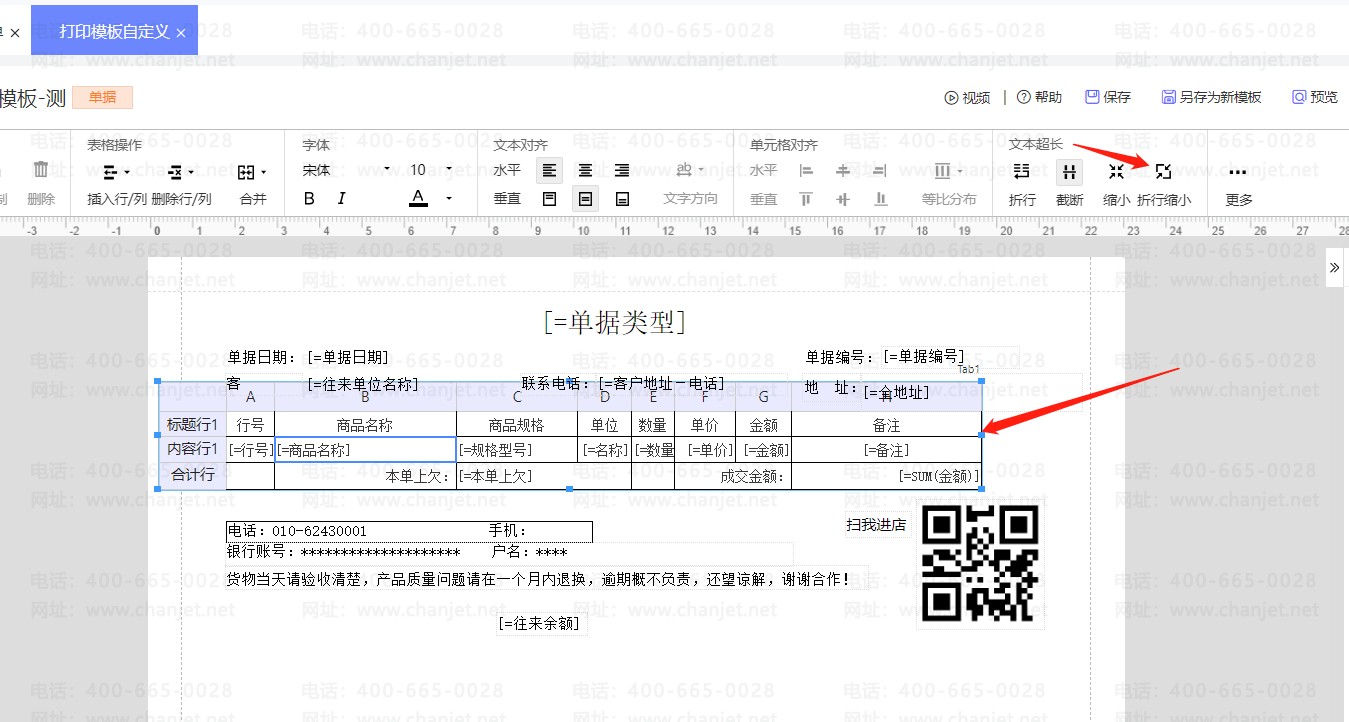Select the [=往来单位名称] field
This screenshot has height=722, width=1349.
(362, 384)
